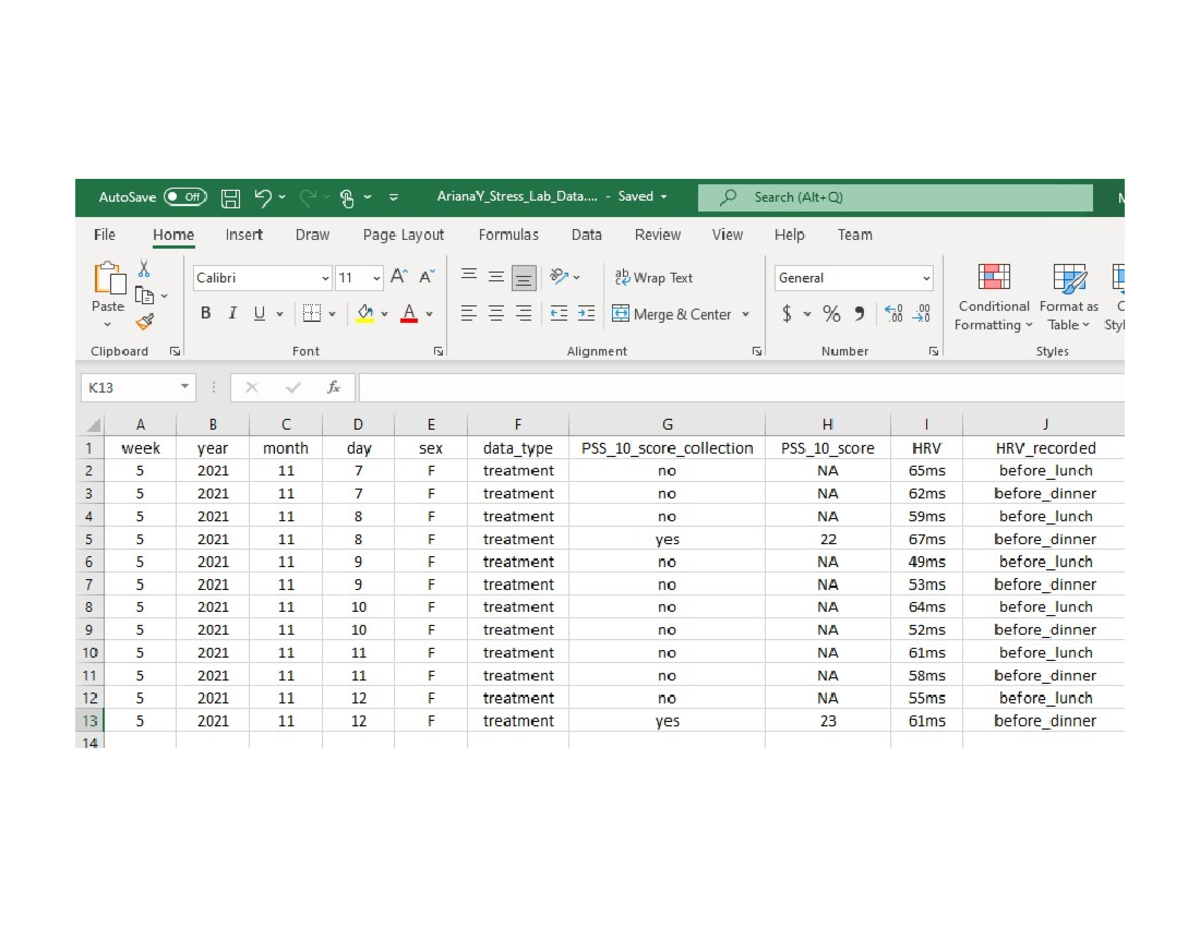Open the Calibri font name dropdown

(326, 278)
